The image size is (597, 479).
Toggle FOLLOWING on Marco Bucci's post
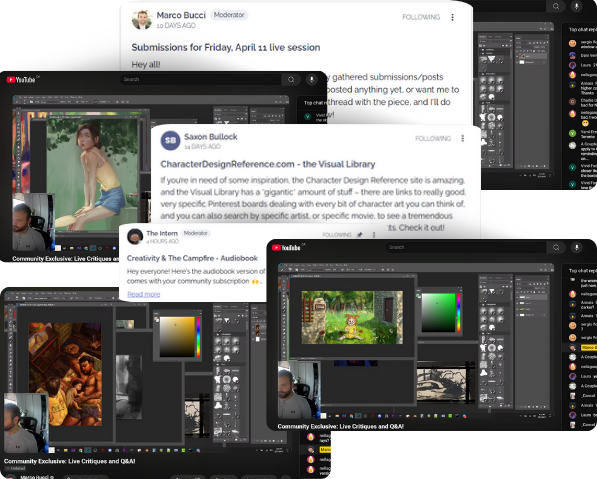click(421, 17)
